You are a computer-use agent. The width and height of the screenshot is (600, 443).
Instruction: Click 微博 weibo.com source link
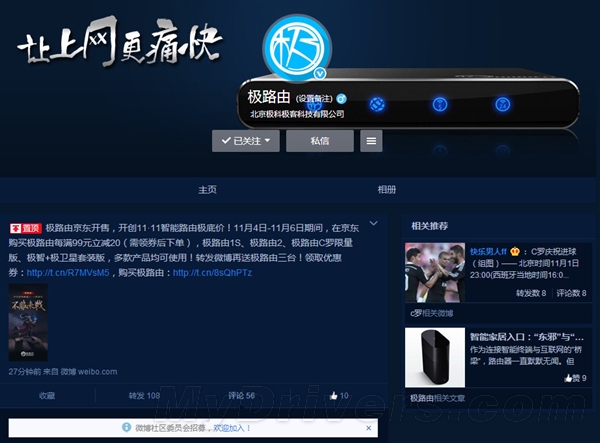click(x=89, y=371)
